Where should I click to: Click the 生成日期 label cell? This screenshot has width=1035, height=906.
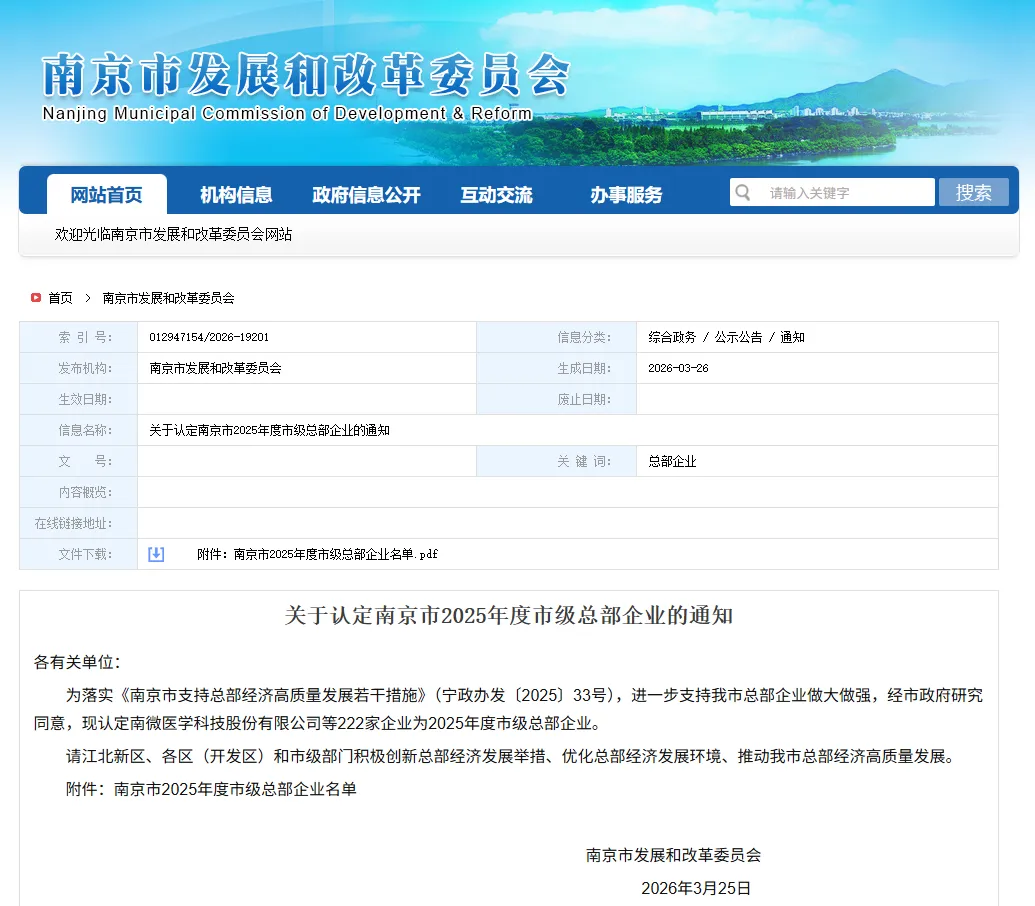pyautogui.click(x=556, y=368)
